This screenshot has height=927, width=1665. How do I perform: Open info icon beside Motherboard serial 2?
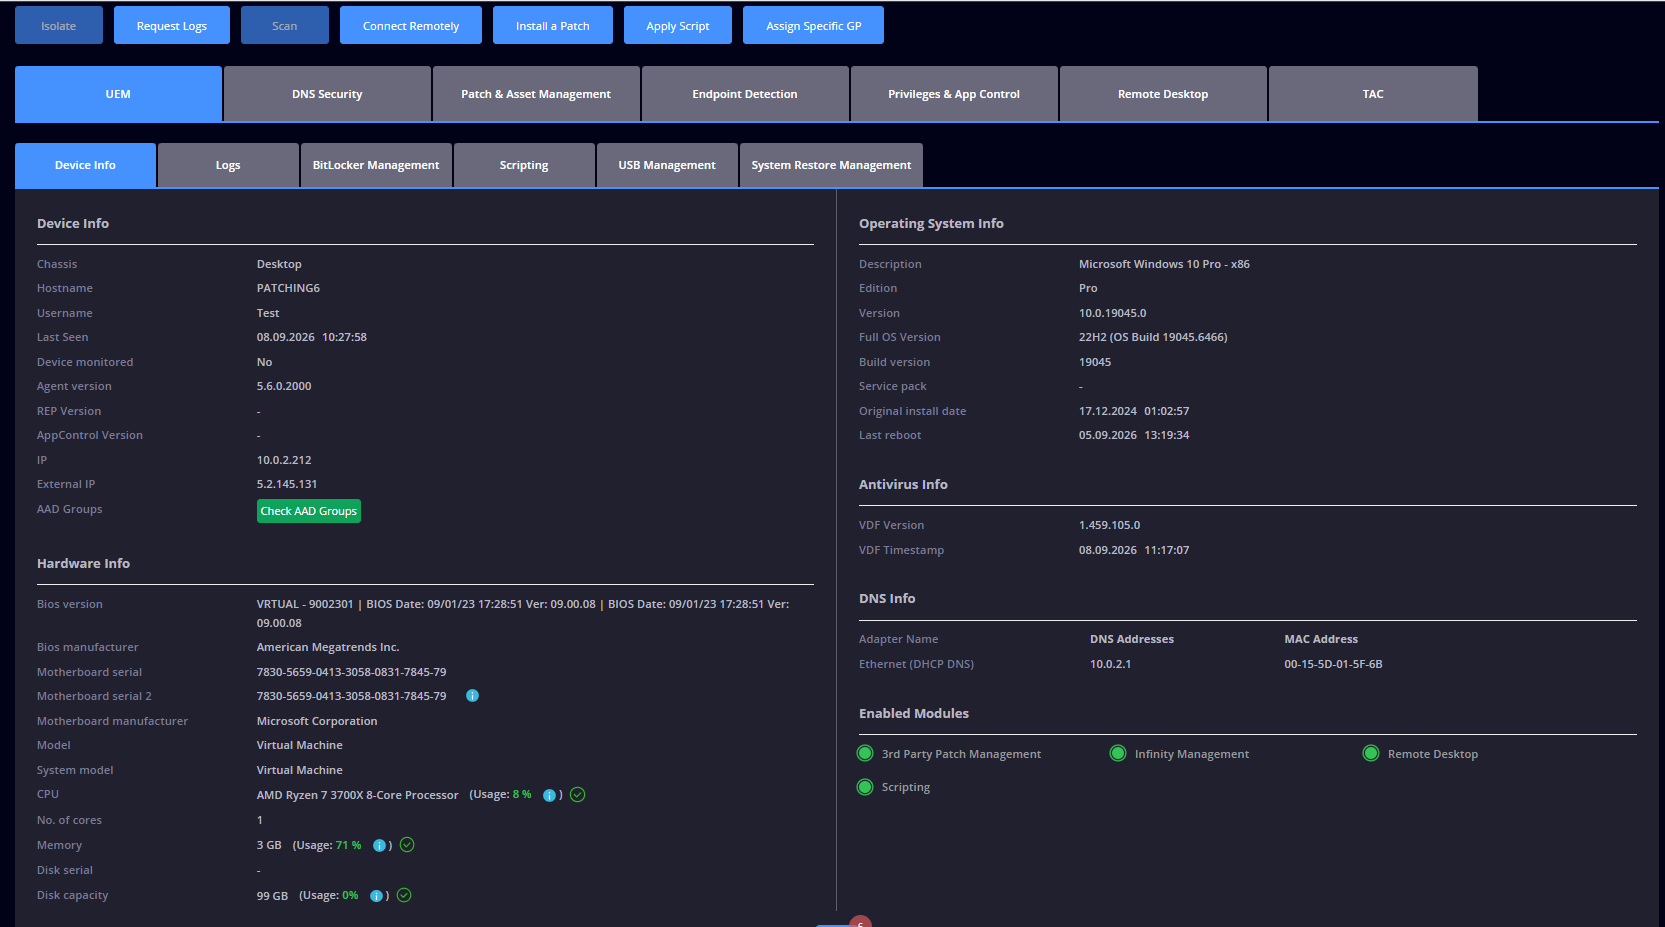coord(473,696)
